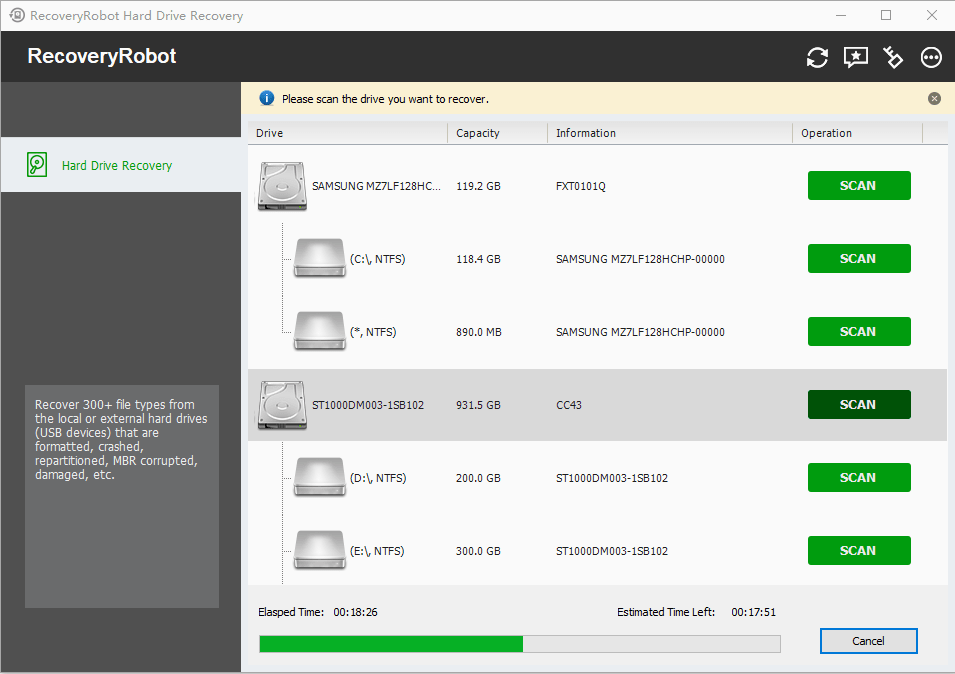Scan the SAMSUNG MZ7LF128HC physical drive

pyautogui.click(x=859, y=186)
